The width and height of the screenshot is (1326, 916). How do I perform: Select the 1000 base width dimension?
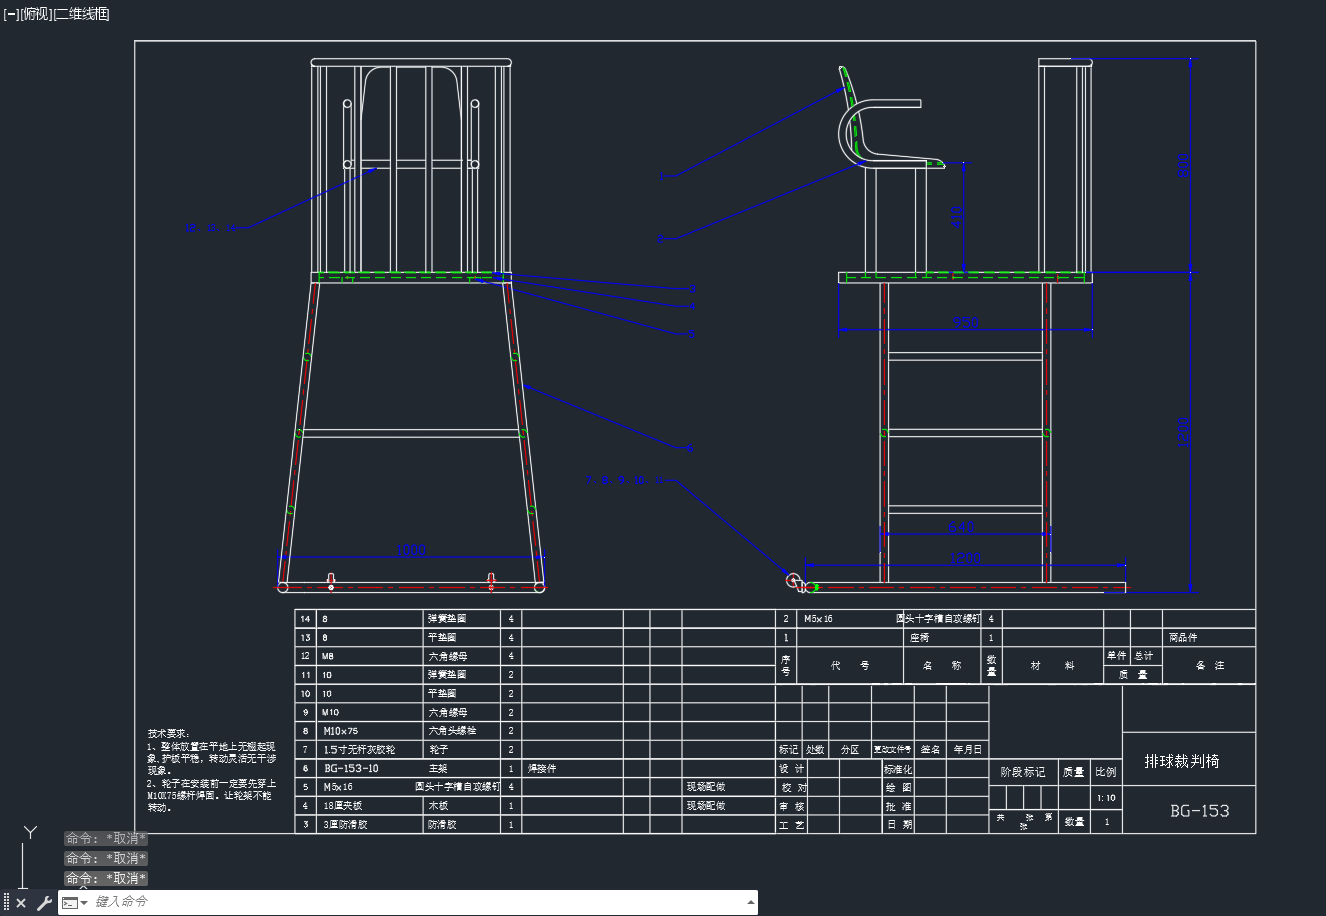[x=411, y=550]
